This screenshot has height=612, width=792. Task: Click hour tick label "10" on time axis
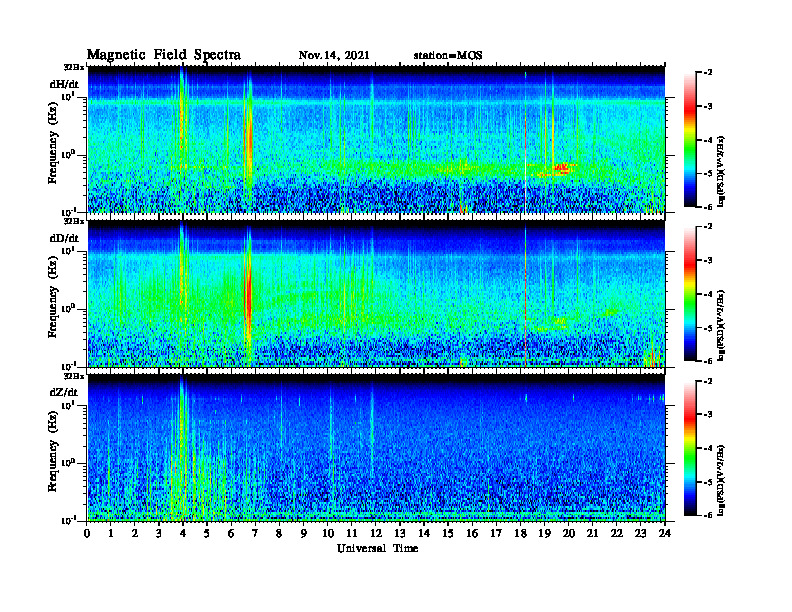pyautogui.click(x=328, y=533)
